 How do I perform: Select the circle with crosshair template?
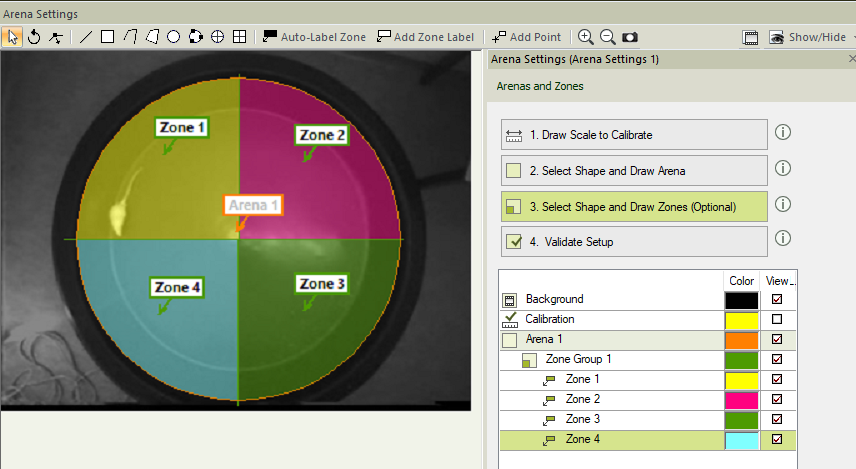217,37
